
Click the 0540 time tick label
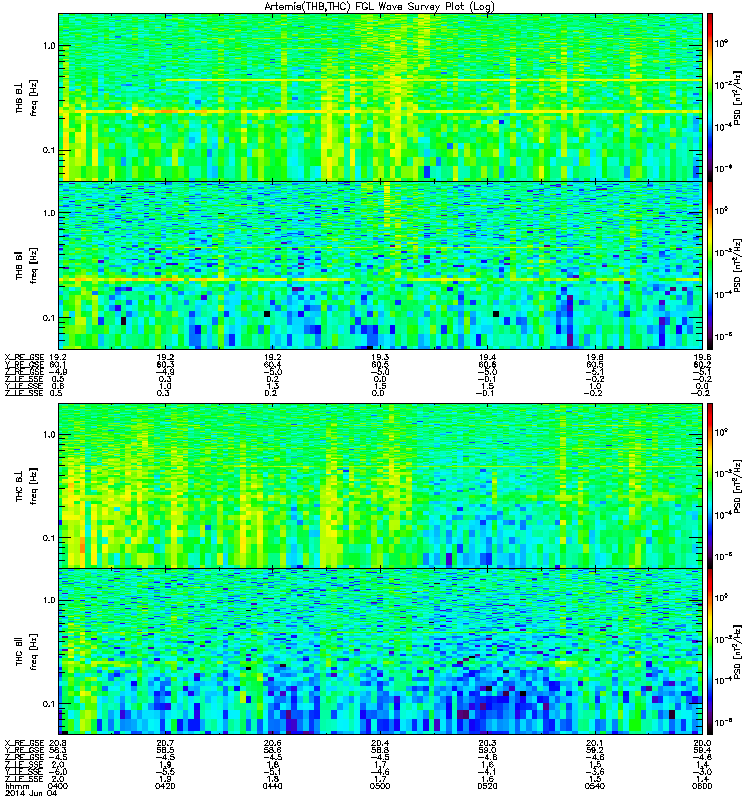(594, 786)
